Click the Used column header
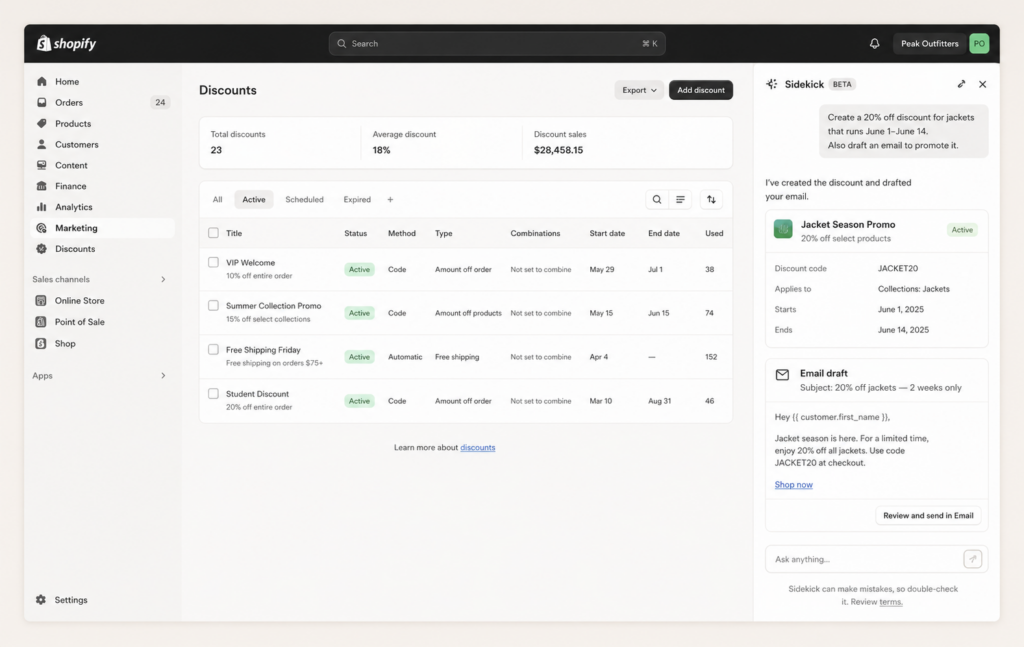Screen dimensions: 1024x647 pyautogui.click(x=714, y=233)
